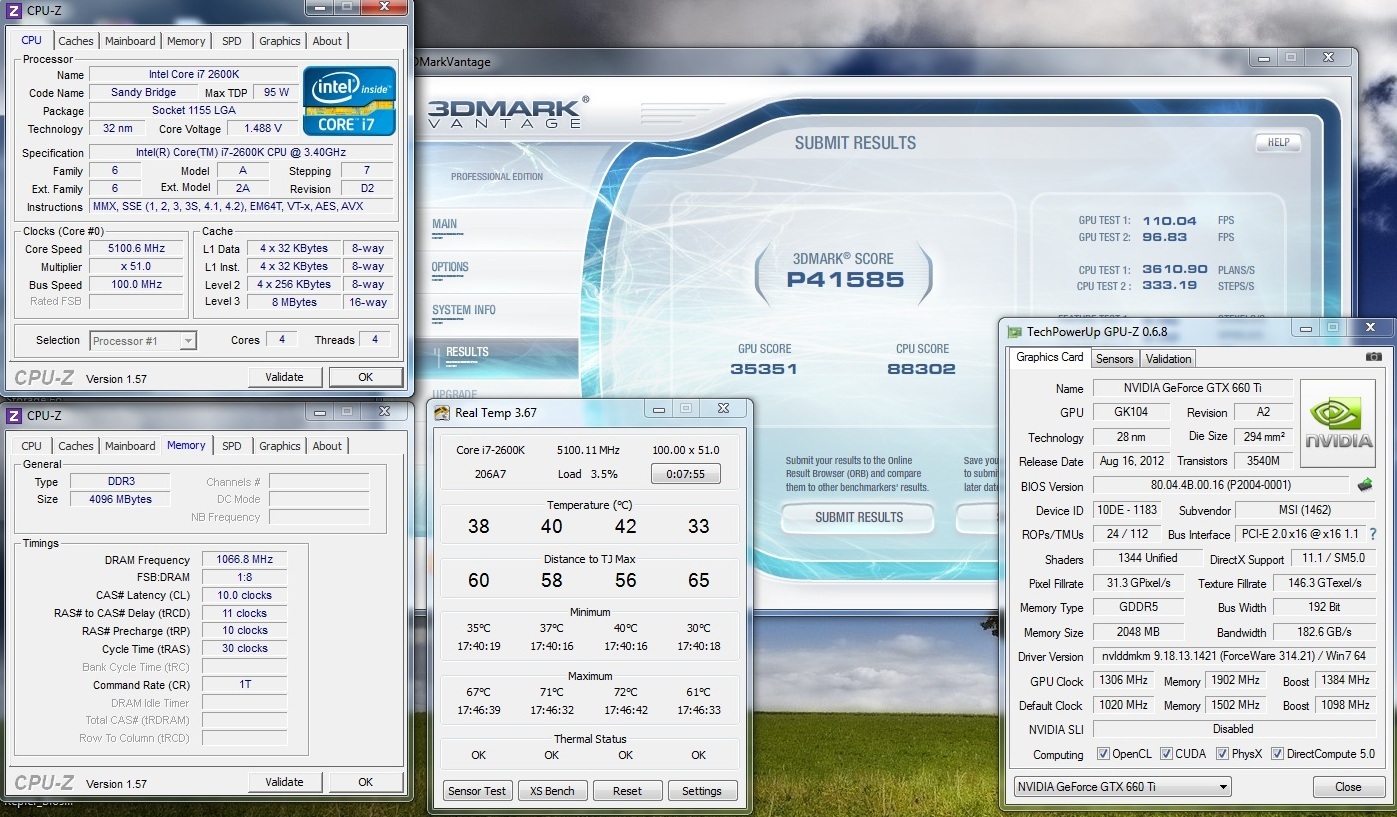Click the HELP button in 3DMark Vantage
This screenshot has height=817, width=1397.
point(1278,142)
